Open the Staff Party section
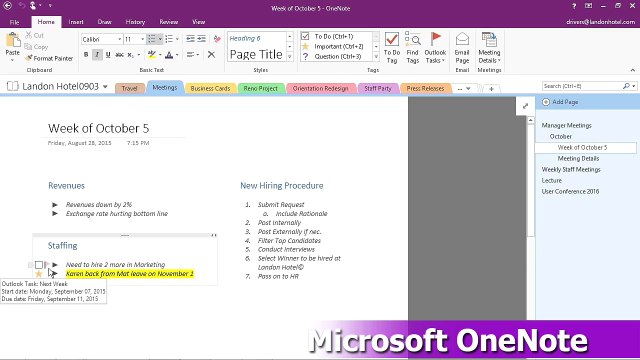 tap(378, 88)
